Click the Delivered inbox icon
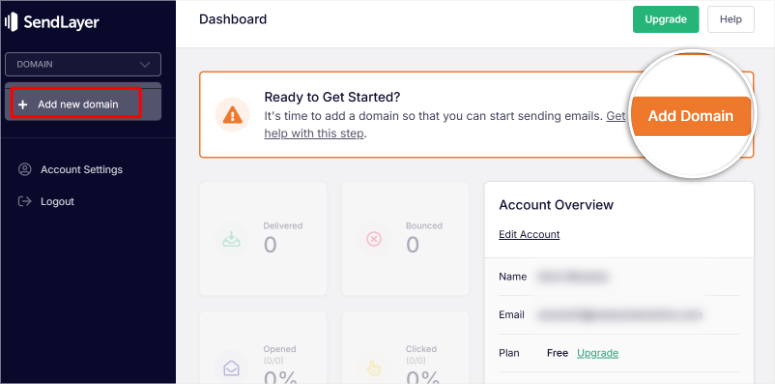 (x=231, y=239)
